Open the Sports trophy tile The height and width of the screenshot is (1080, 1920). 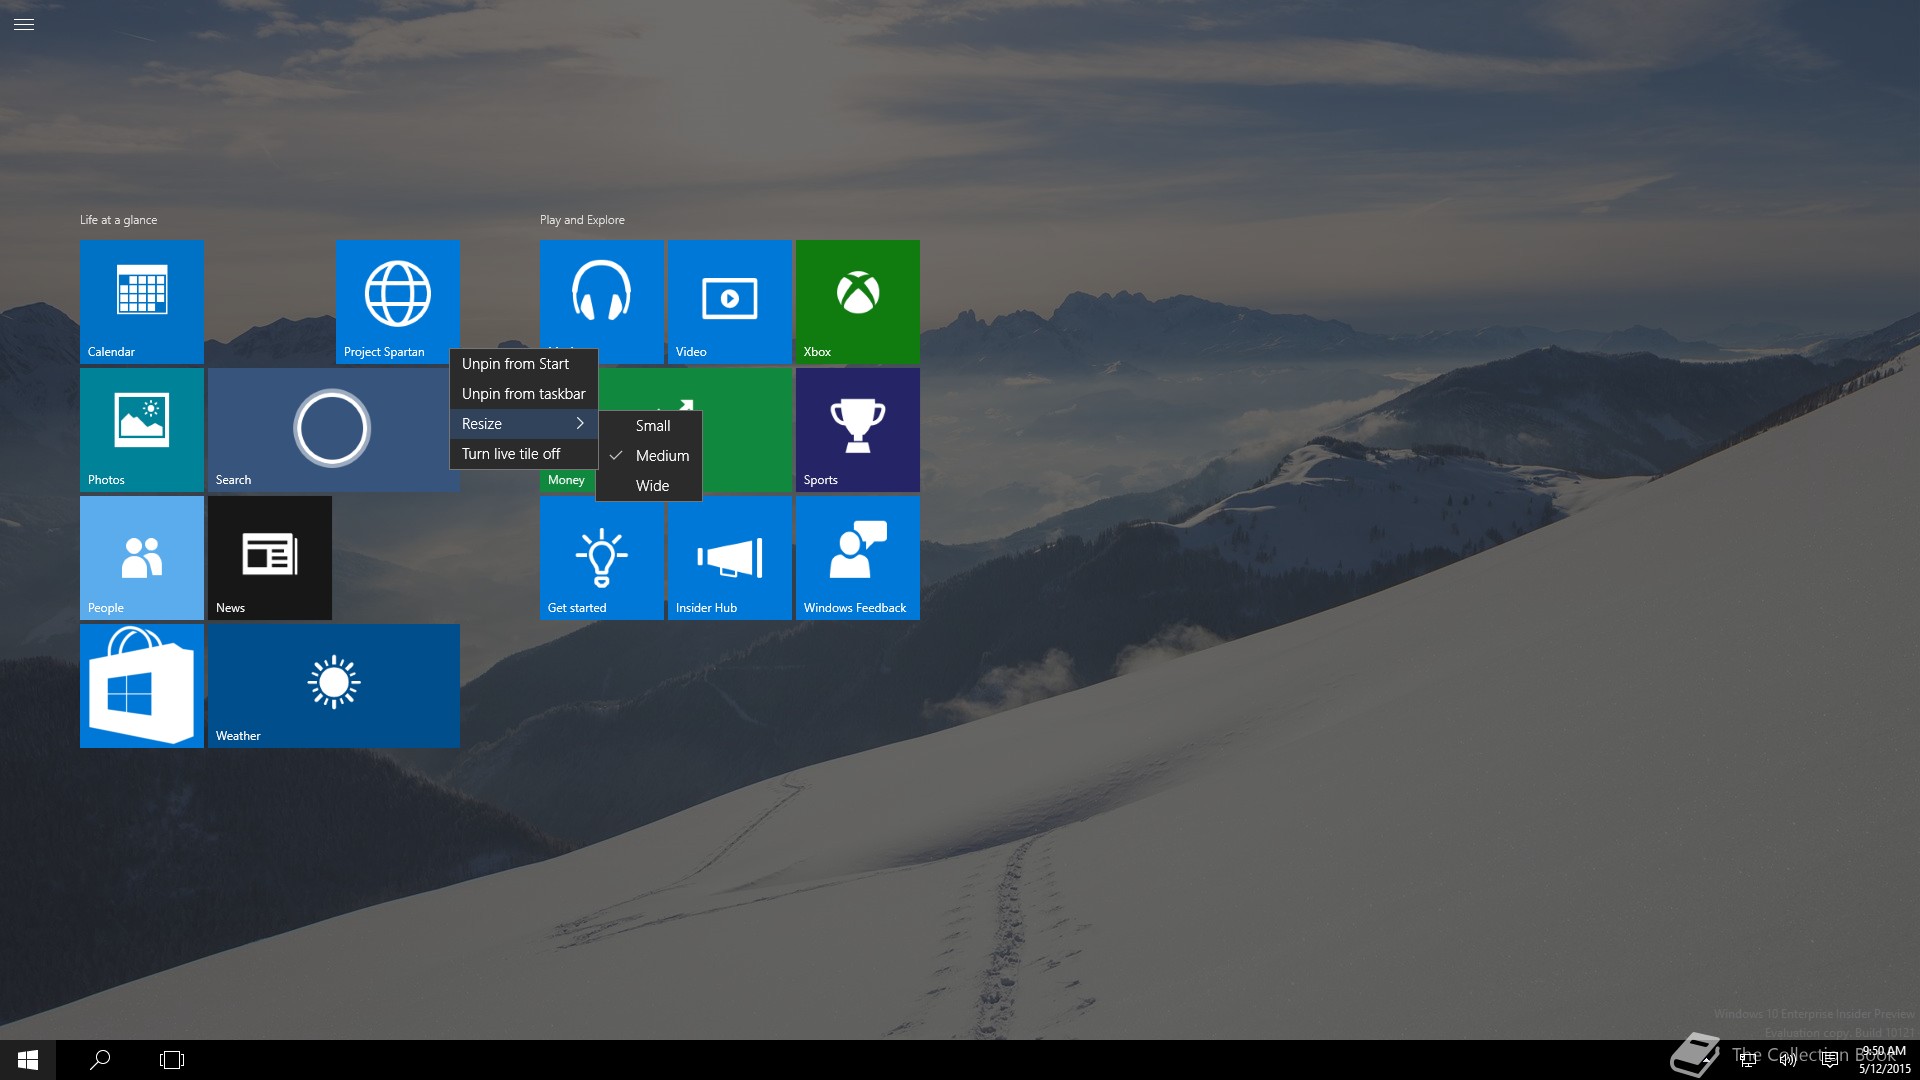point(858,429)
